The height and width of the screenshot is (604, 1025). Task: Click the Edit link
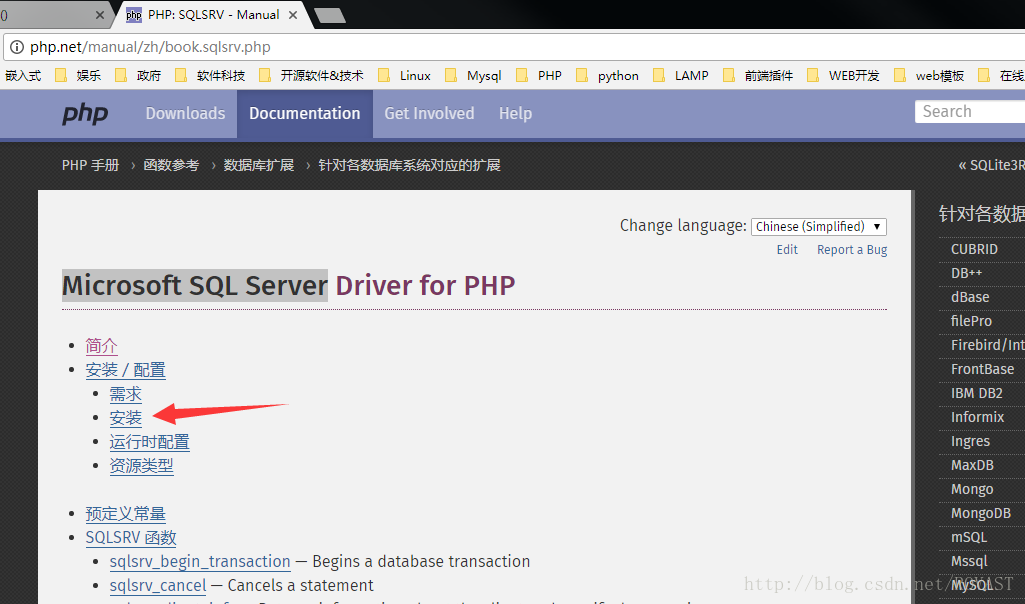(x=787, y=250)
